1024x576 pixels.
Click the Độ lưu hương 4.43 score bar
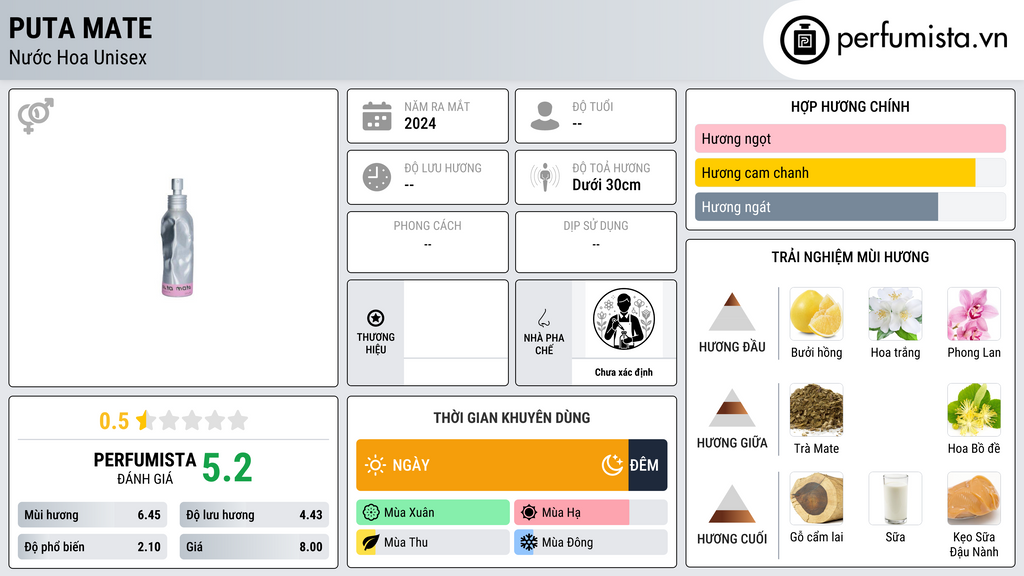point(254,515)
